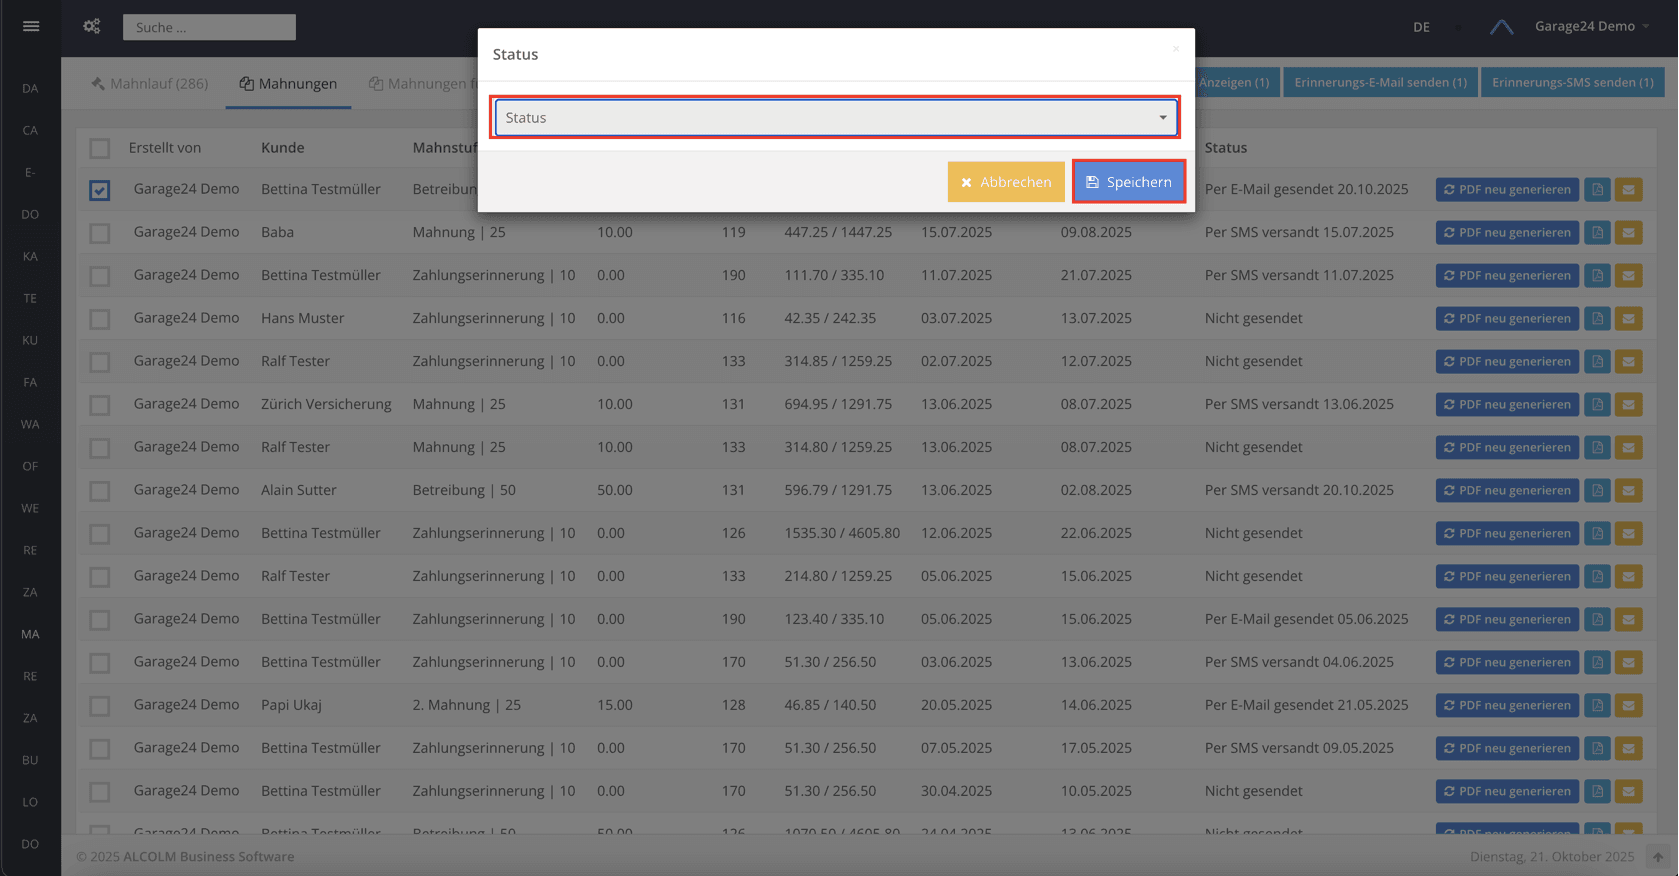Uncheck the checked Bettina Testmüller Betreibung row
This screenshot has height=876, width=1679.
[100, 190]
